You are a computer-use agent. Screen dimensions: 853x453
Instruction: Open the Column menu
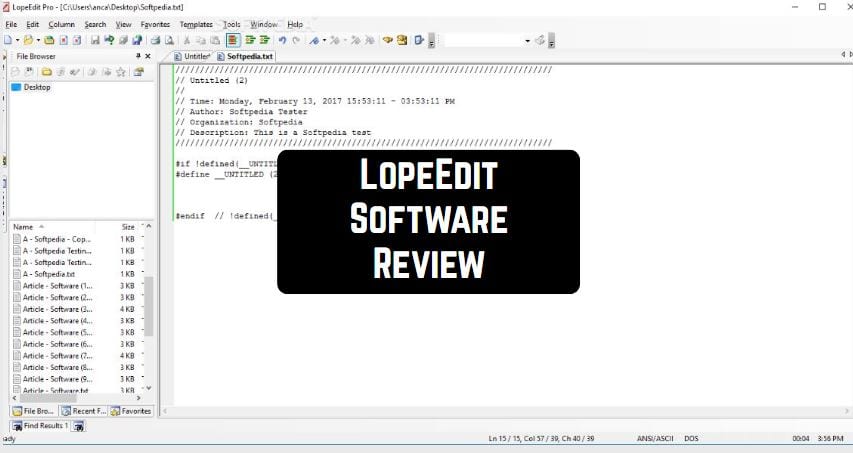click(x=61, y=24)
